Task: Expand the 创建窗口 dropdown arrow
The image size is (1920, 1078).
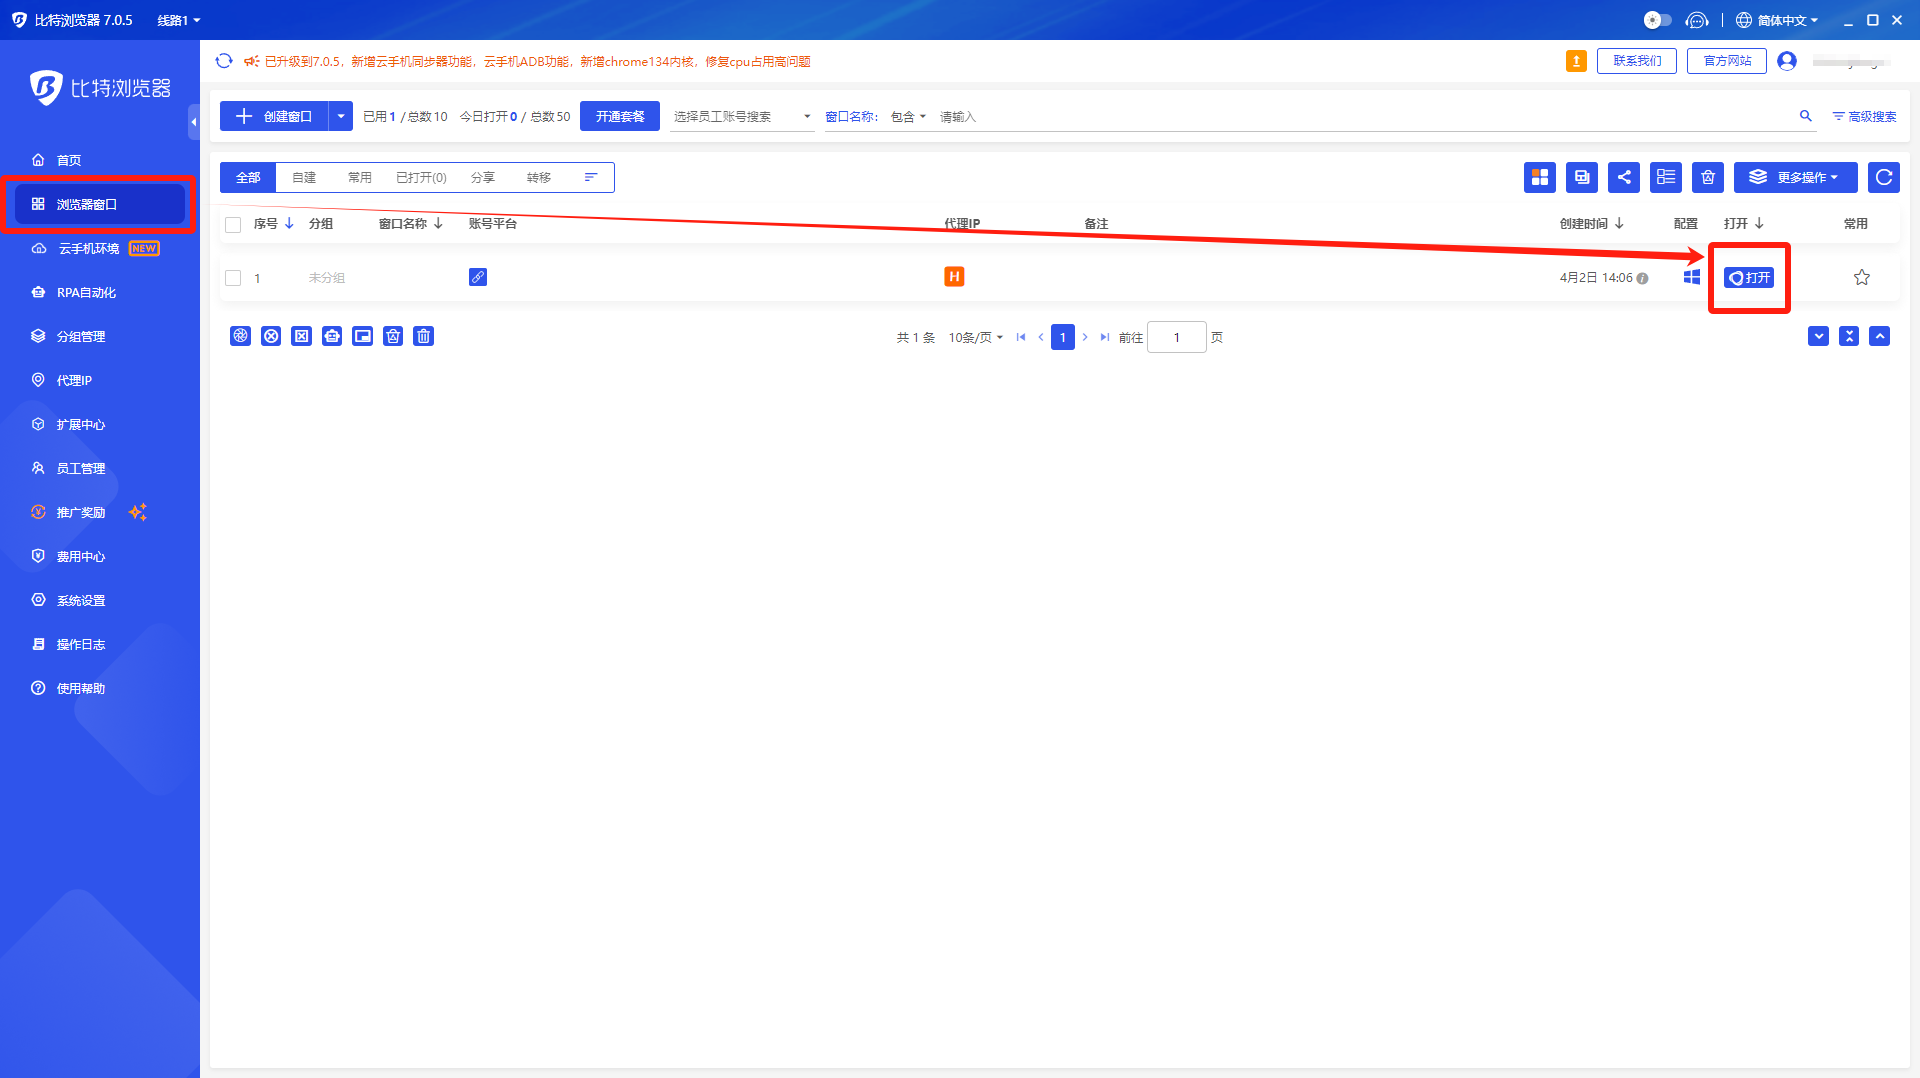Action: 341,116
